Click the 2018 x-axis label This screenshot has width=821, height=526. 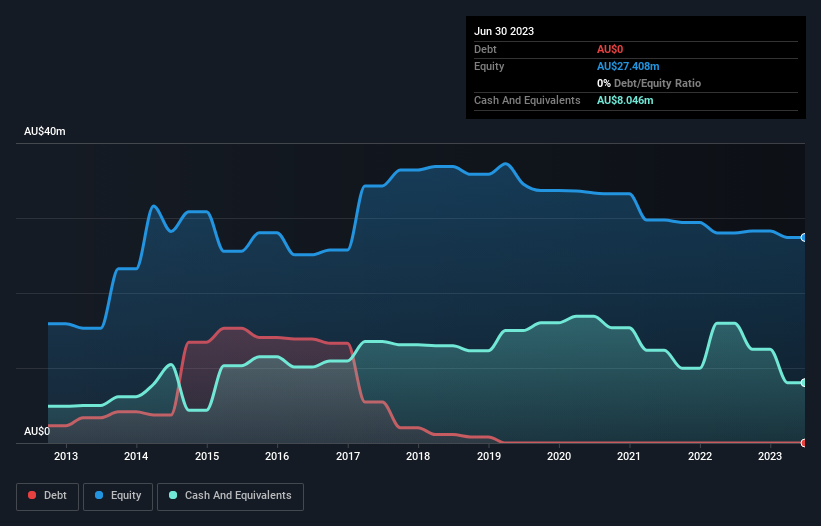coord(418,456)
